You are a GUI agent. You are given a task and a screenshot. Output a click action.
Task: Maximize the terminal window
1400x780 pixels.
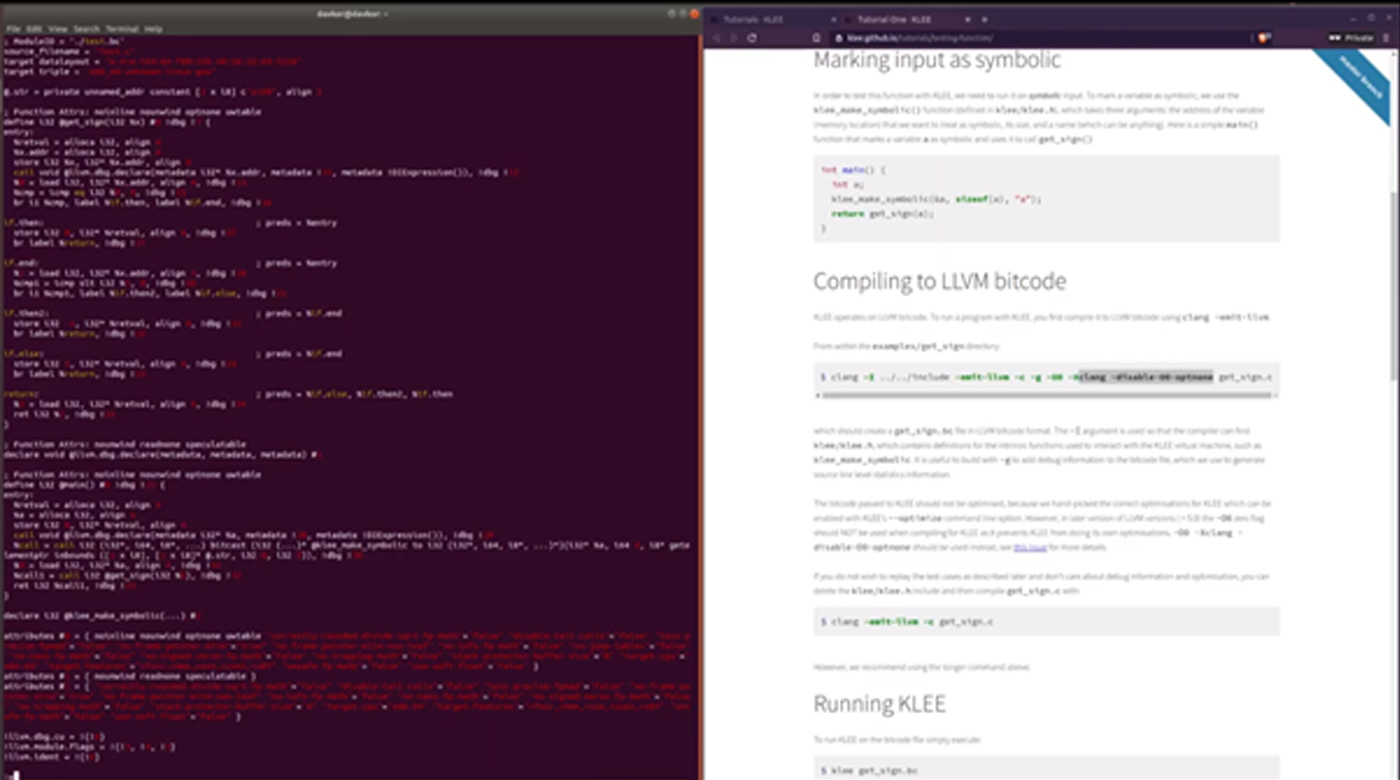click(x=681, y=13)
